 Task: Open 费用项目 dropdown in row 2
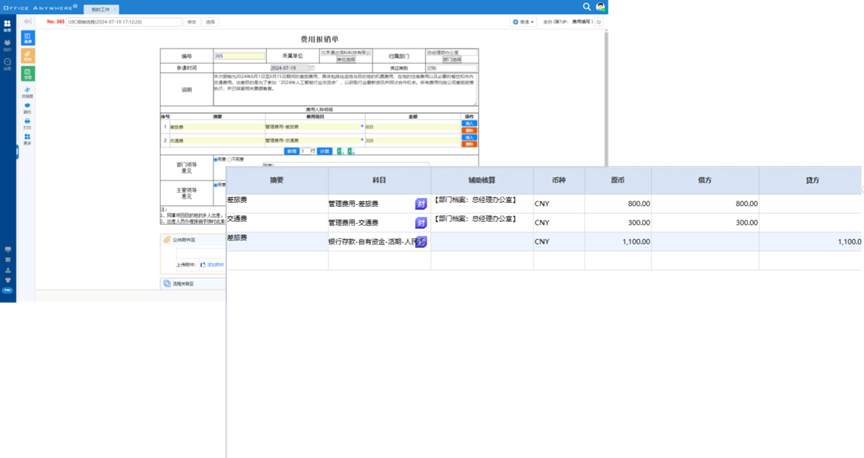(361, 140)
